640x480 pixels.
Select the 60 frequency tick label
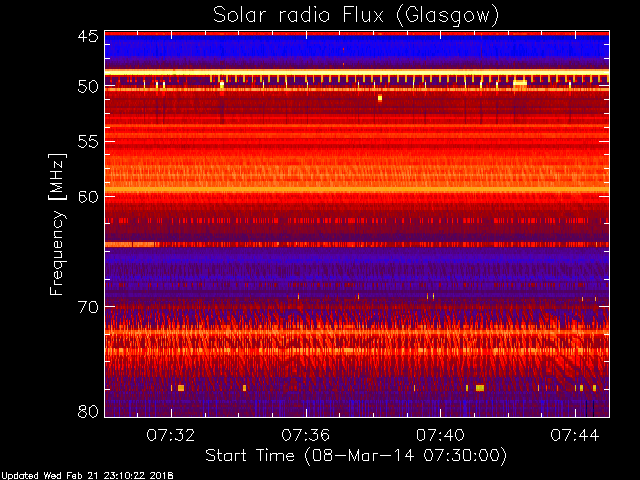point(88,197)
